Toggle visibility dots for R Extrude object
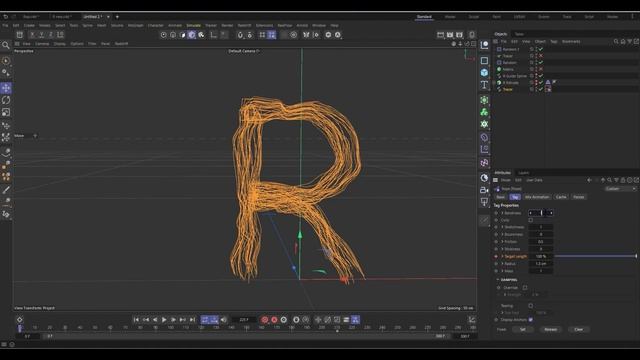640x360 pixels. pos(536,82)
